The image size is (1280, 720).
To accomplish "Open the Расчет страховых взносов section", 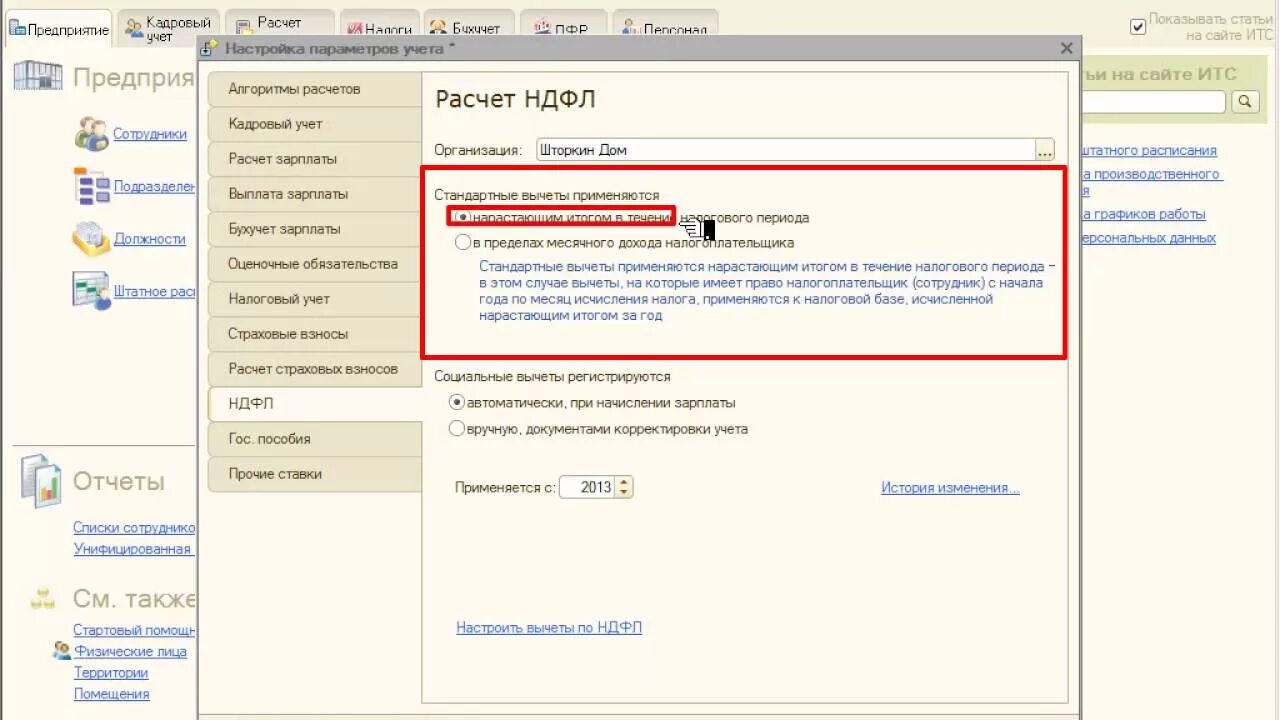I will [314, 369].
